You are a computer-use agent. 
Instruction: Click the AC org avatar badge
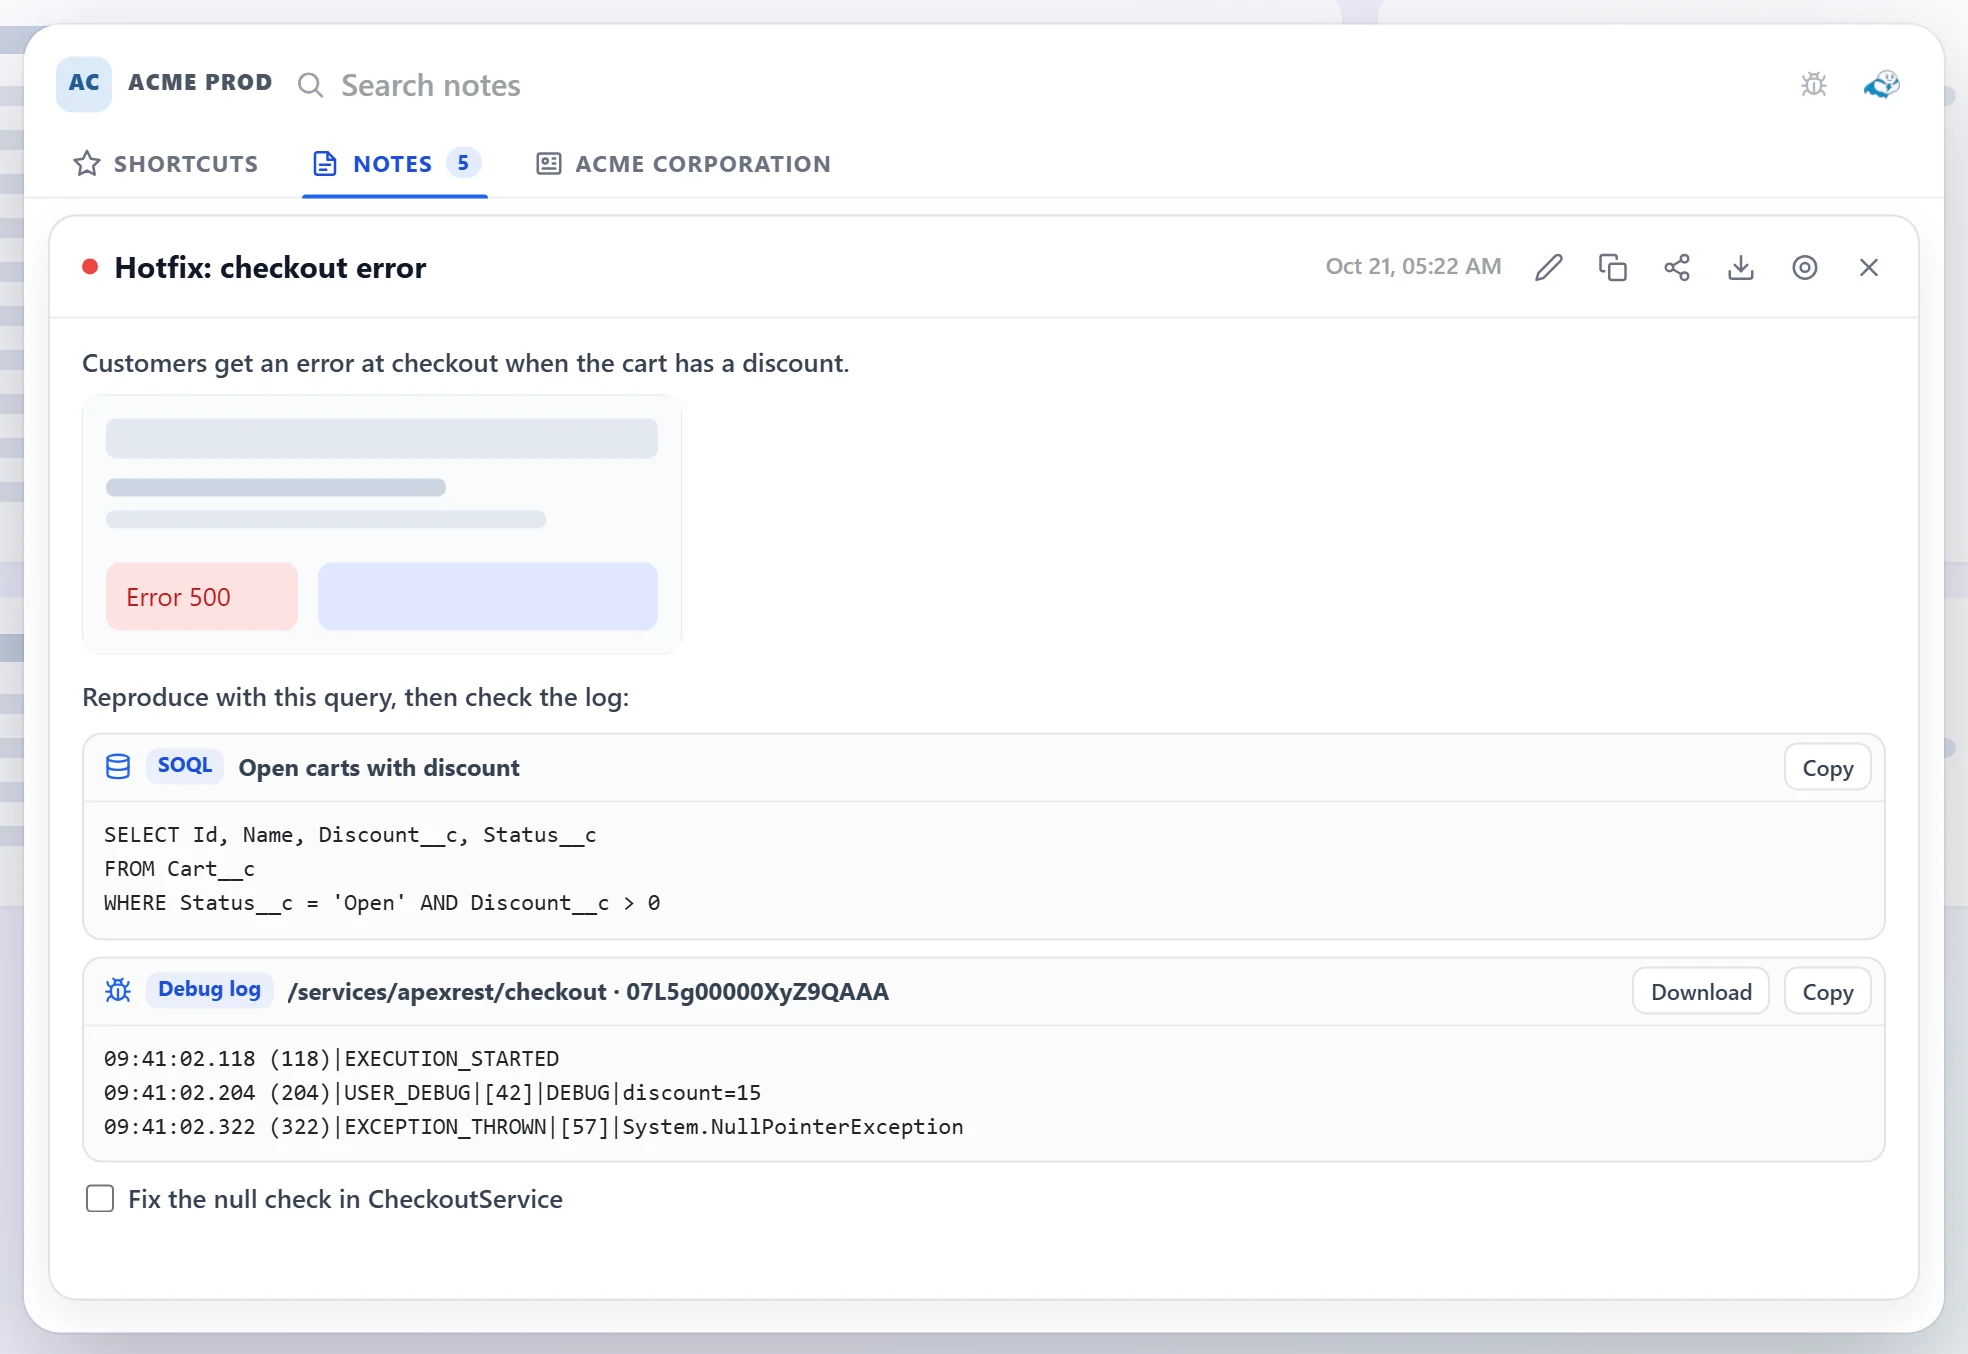pos(84,83)
